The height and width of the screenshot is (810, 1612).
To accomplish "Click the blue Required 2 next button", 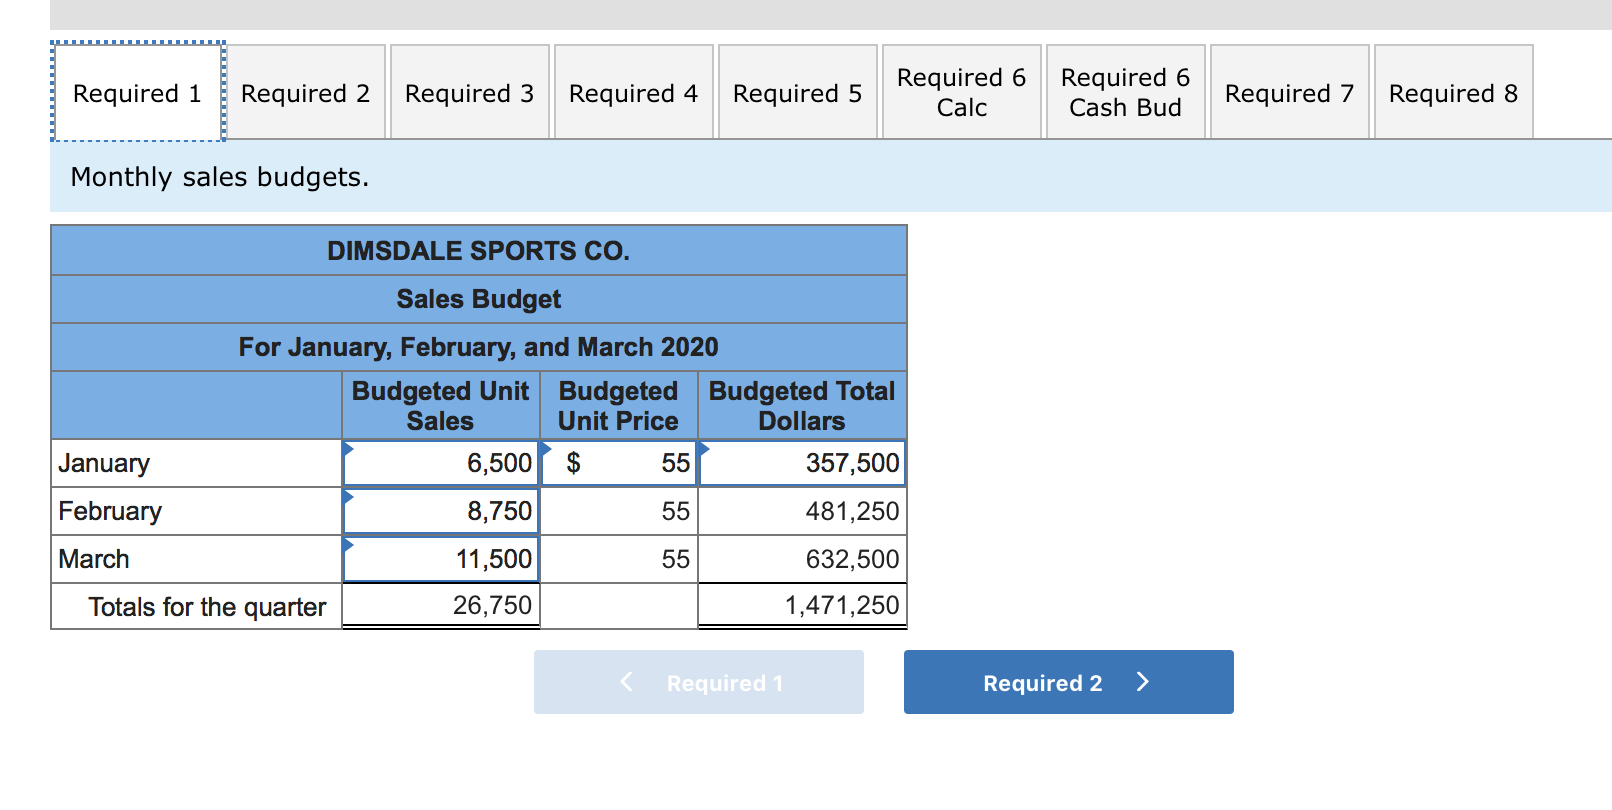I will click(x=1068, y=682).
